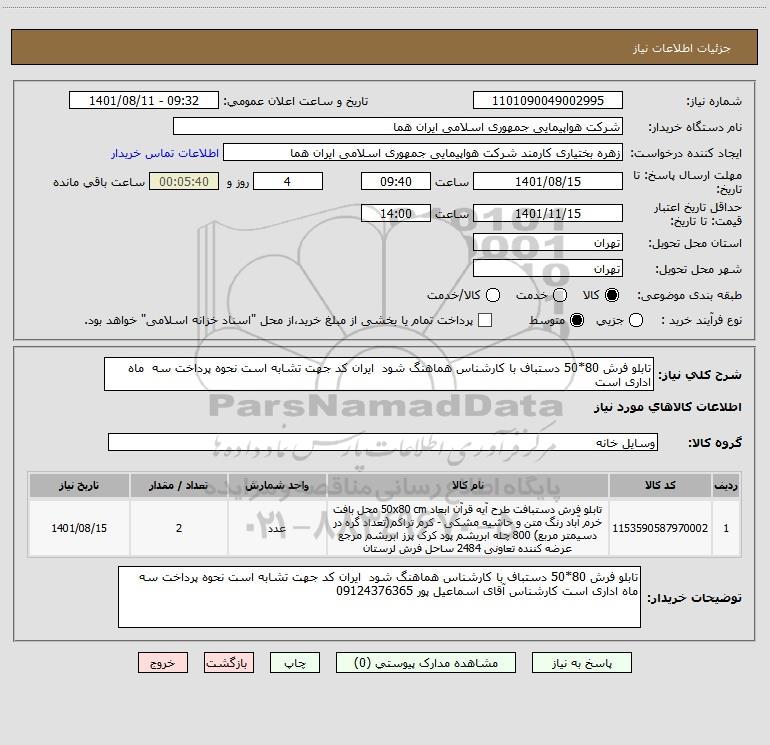
Task: Select the کالا/خدمت radio button
Action: pyautogui.click(x=493, y=295)
